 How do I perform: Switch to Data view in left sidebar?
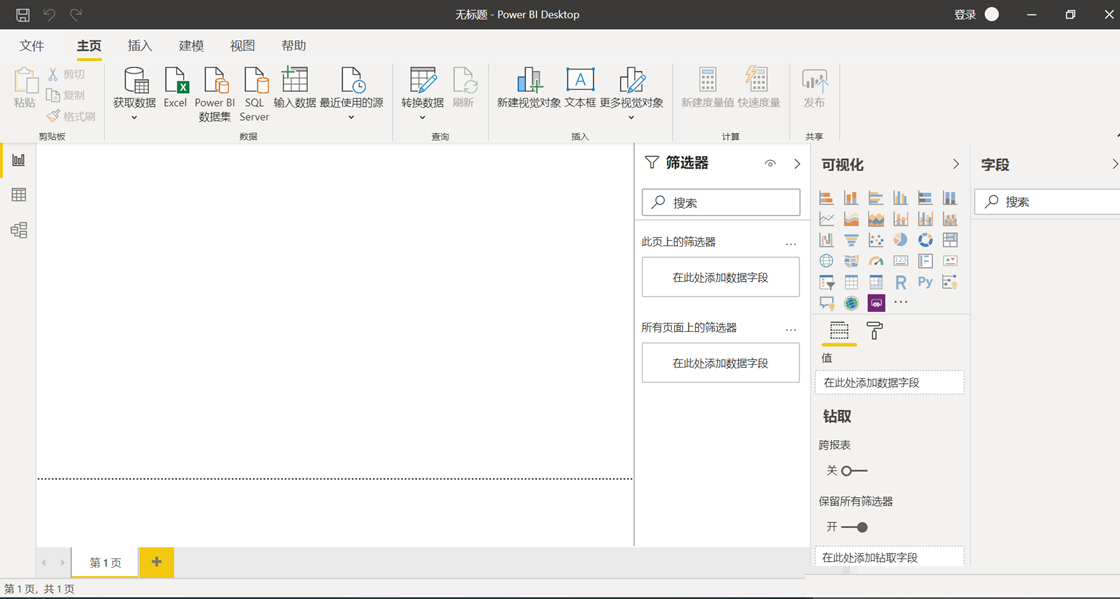pos(19,195)
